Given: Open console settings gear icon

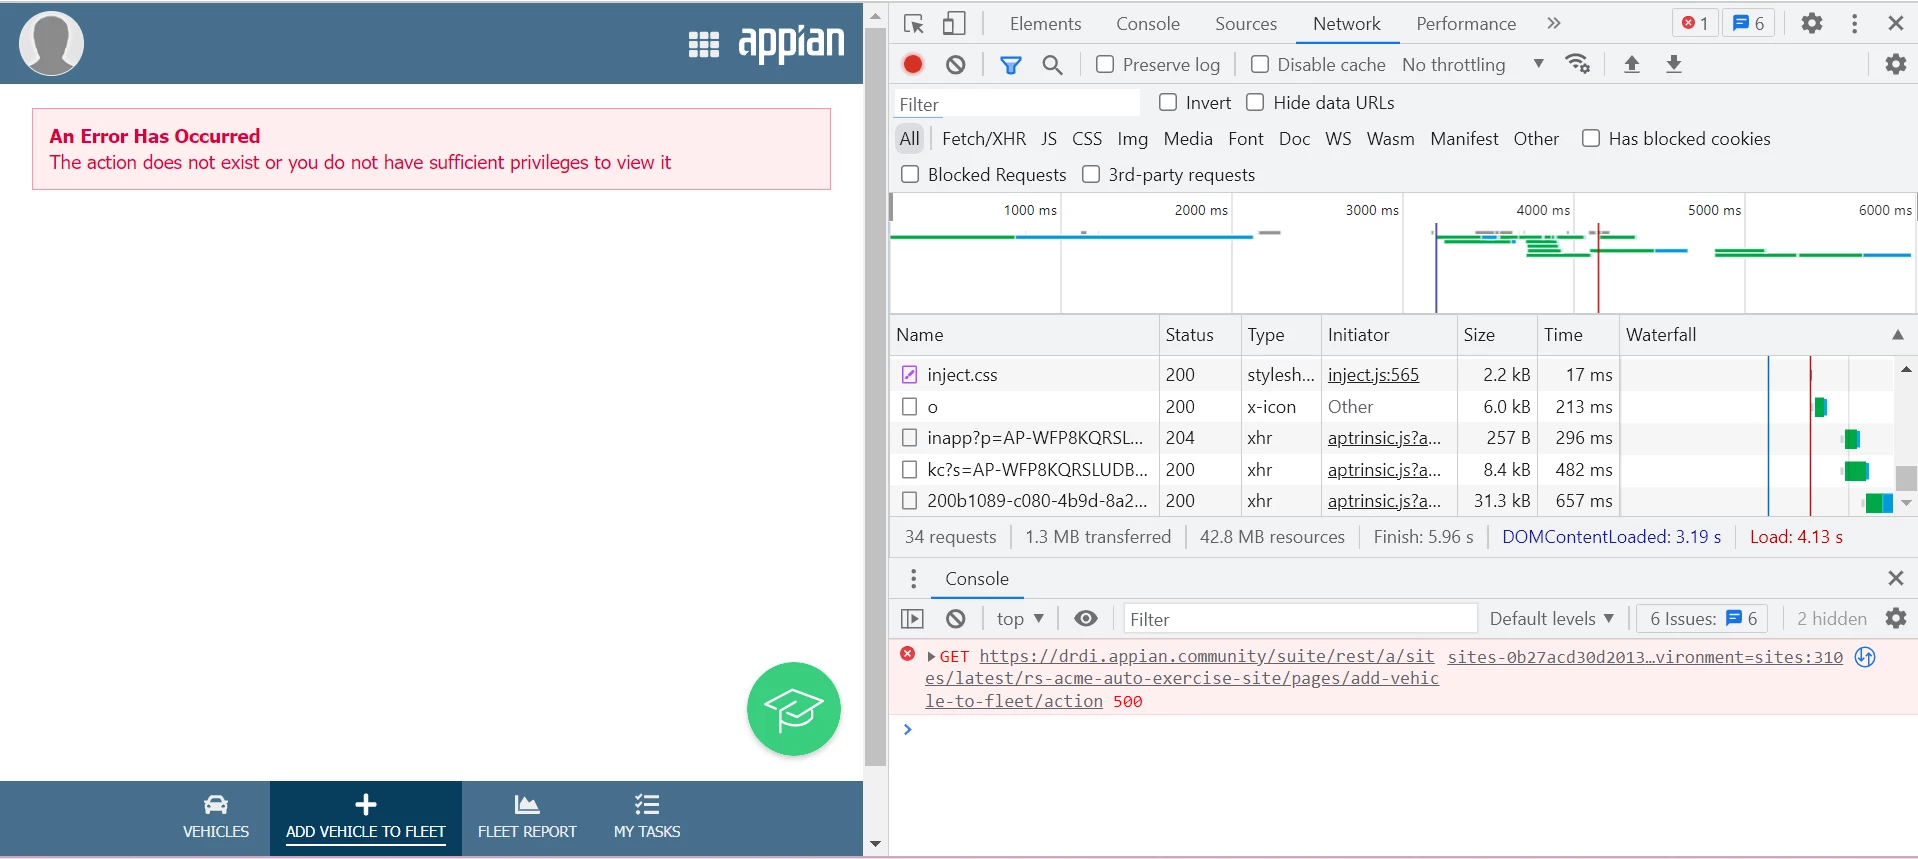Looking at the screenshot, I should click(1896, 619).
